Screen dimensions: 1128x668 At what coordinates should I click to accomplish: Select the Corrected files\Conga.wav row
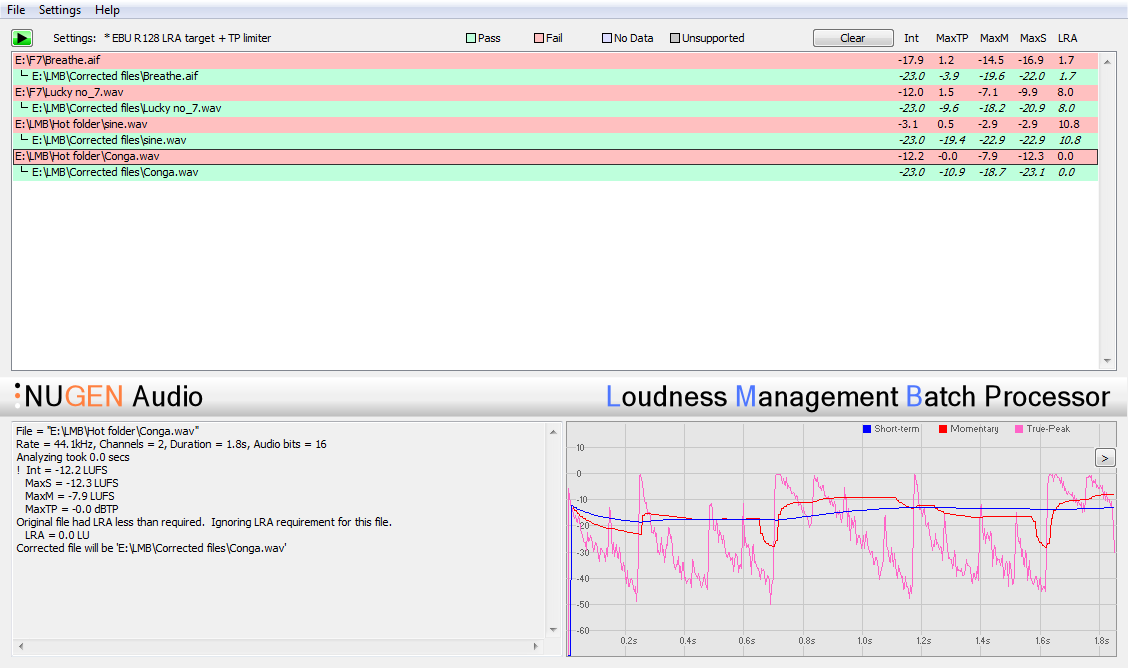pyautogui.click(x=555, y=173)
